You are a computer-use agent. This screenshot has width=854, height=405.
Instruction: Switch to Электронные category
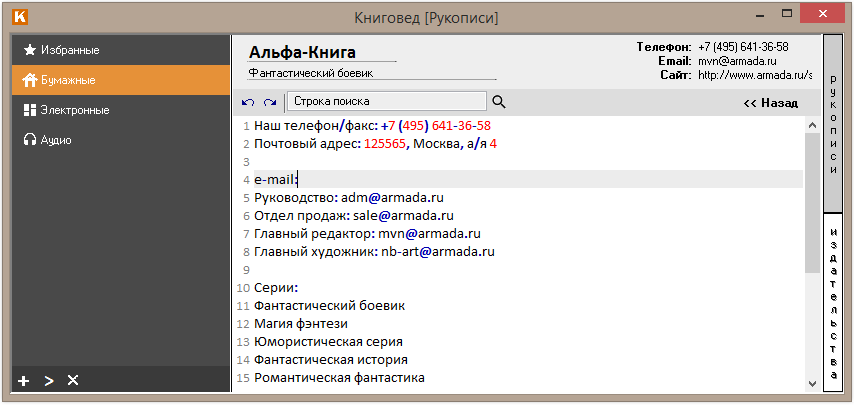[74, 110]
